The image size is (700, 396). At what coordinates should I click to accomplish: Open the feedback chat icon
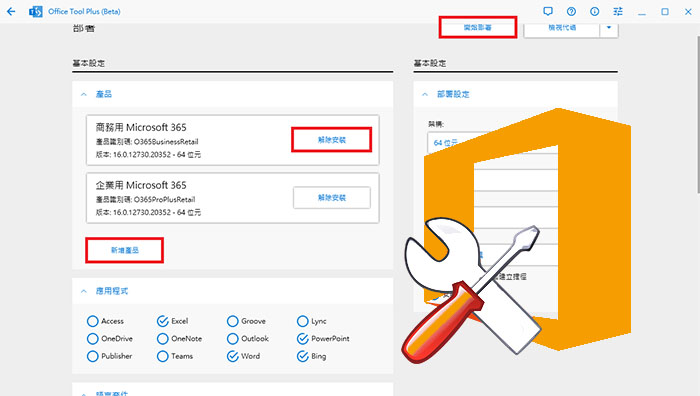(548, 12)
